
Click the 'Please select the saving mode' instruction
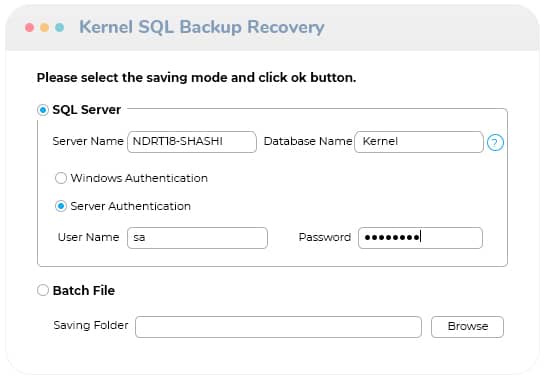coord(196,78)
